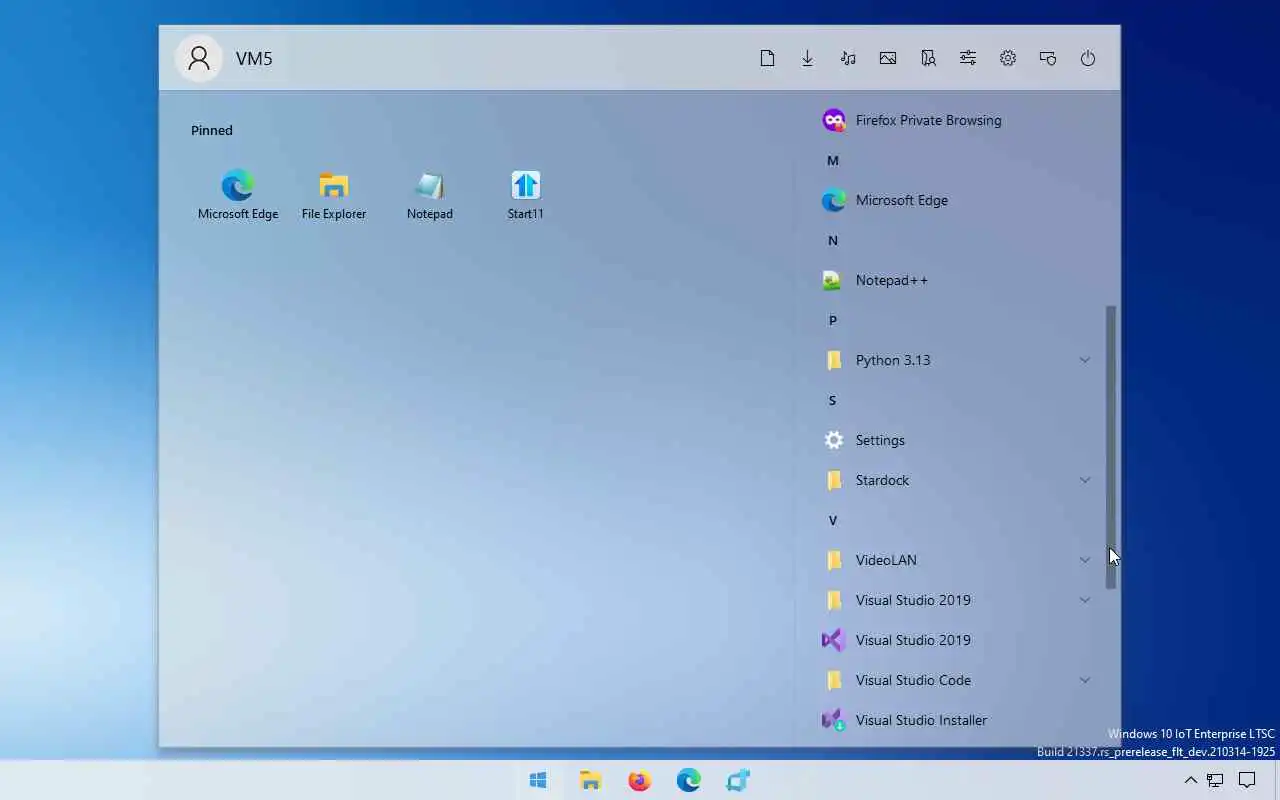The width and height of the screenshot is (1280, 800).
Task: Open Microsoft Edge in the app list
Action: pos(955,200)
